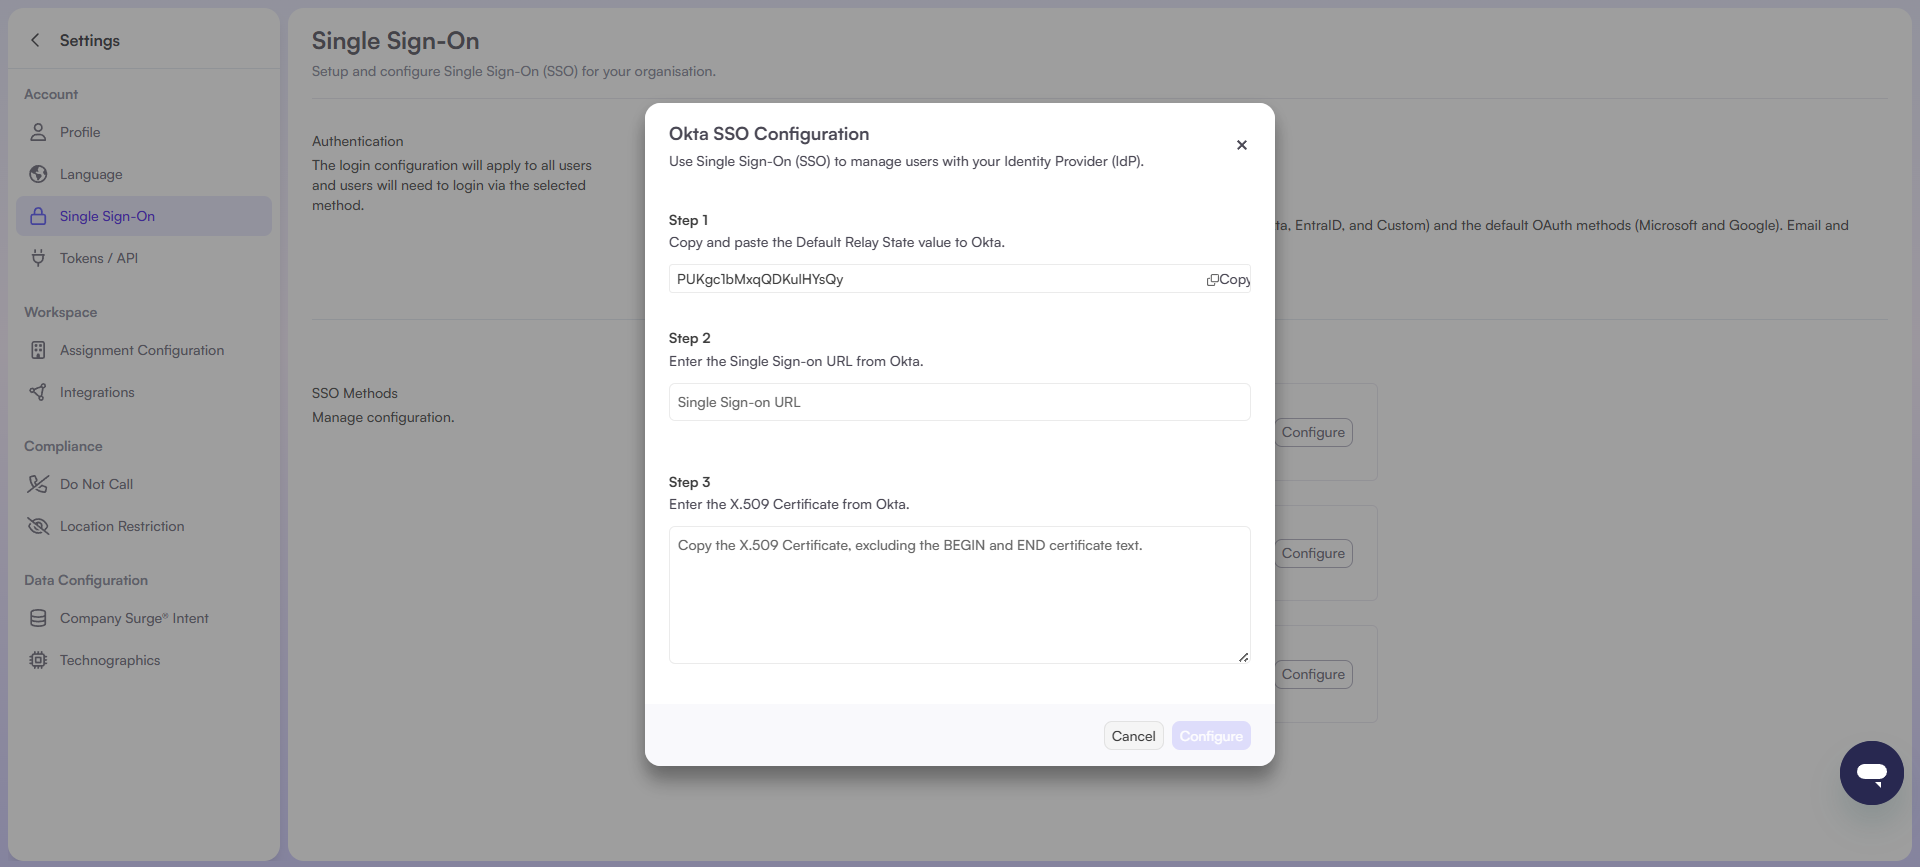Click the Profile person icon

pyautogui.click(x=38, y=132)
